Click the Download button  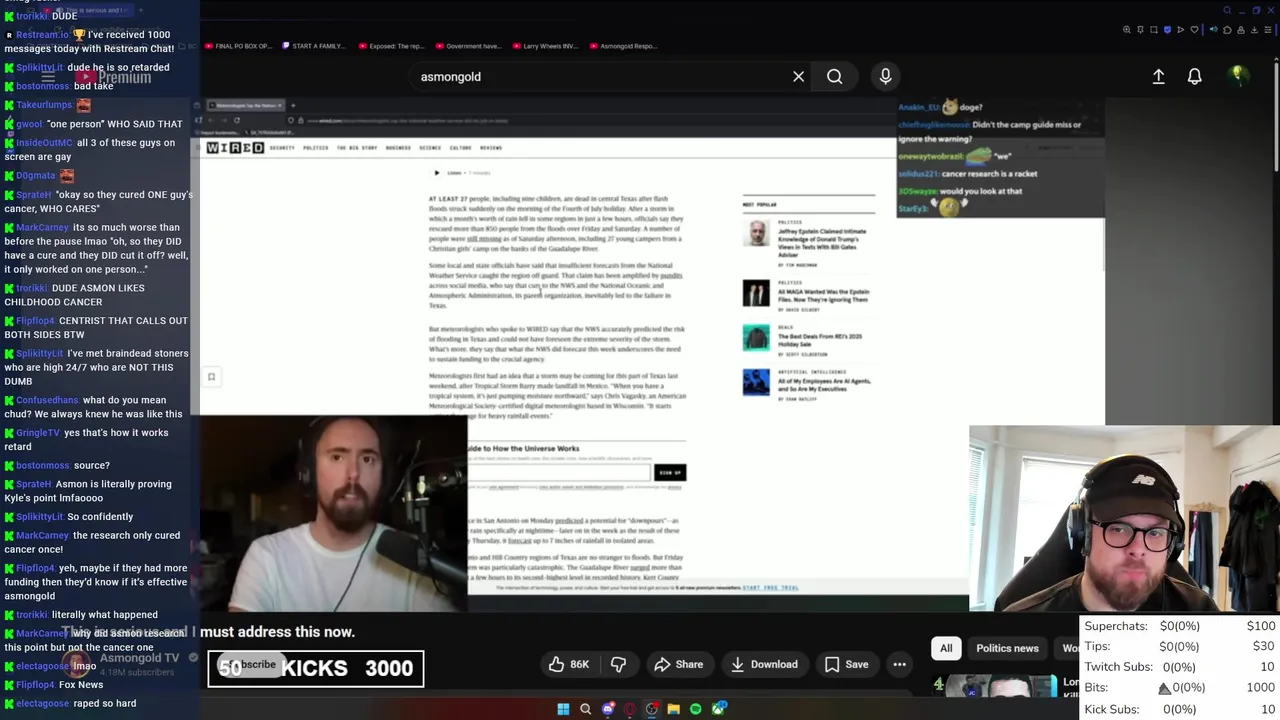click(x=764, y=664)
